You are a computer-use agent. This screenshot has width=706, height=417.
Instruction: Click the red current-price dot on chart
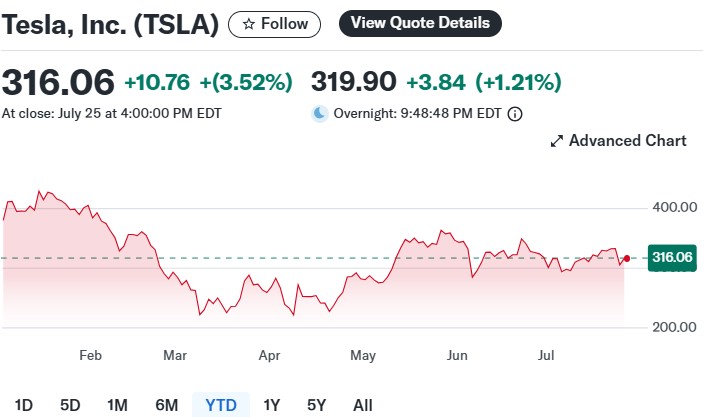click(627, 258)
